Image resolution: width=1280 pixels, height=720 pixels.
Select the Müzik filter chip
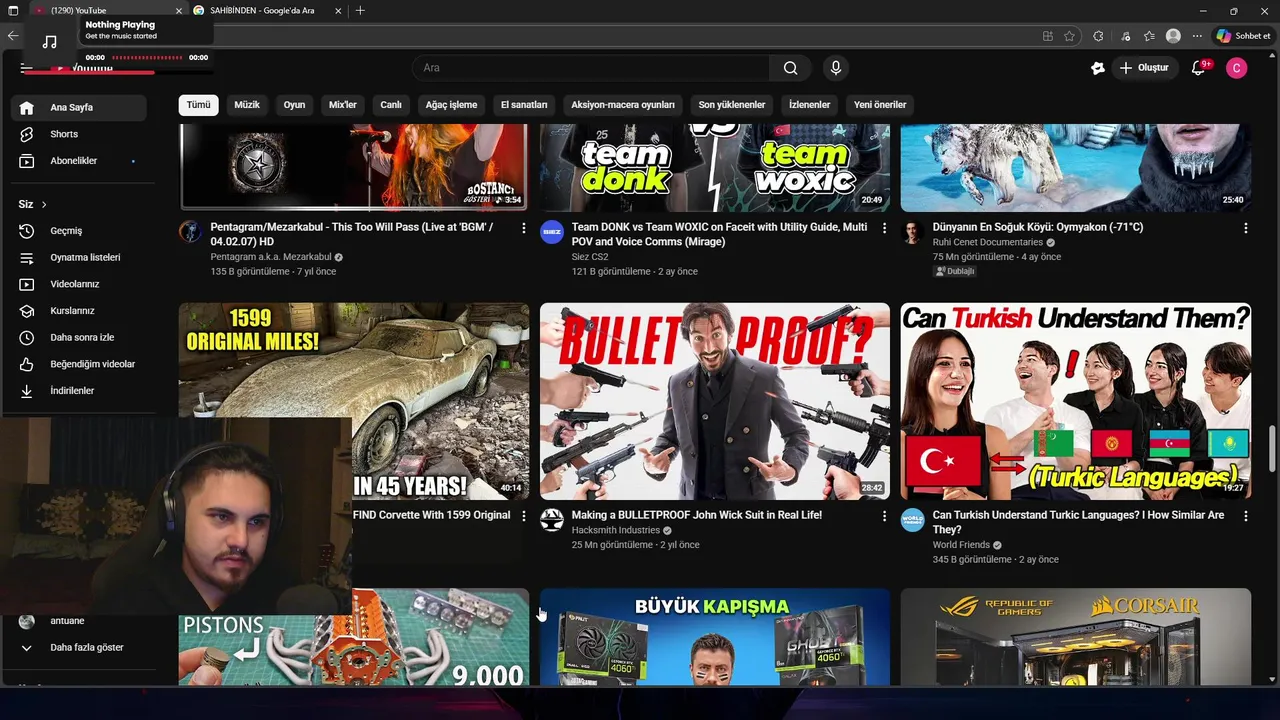pyautogui.click(x=247, y=105)
